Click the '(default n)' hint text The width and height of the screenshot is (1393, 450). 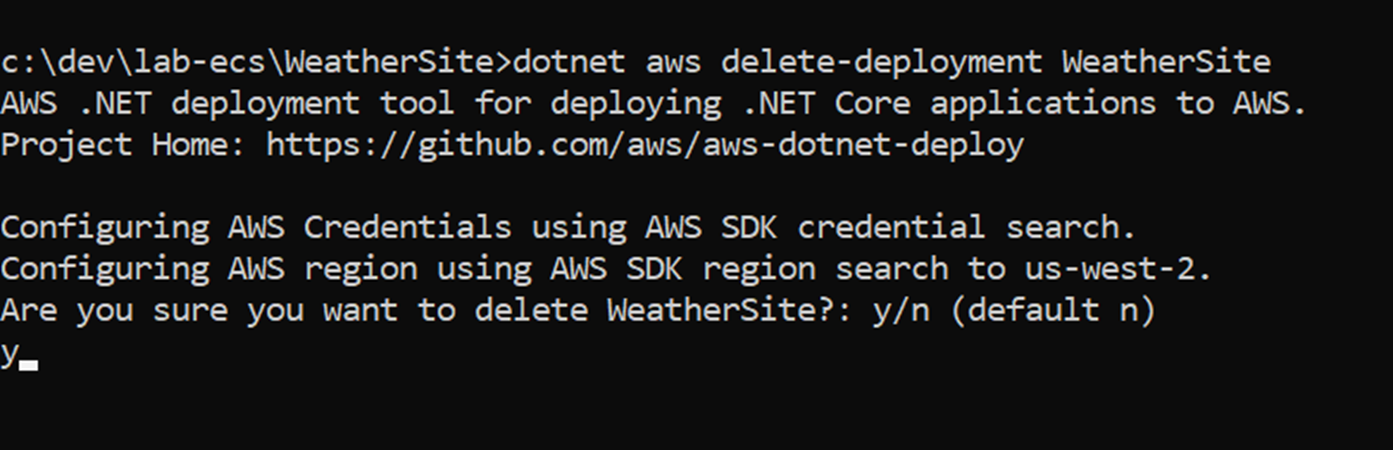[x=1051, y=311]
